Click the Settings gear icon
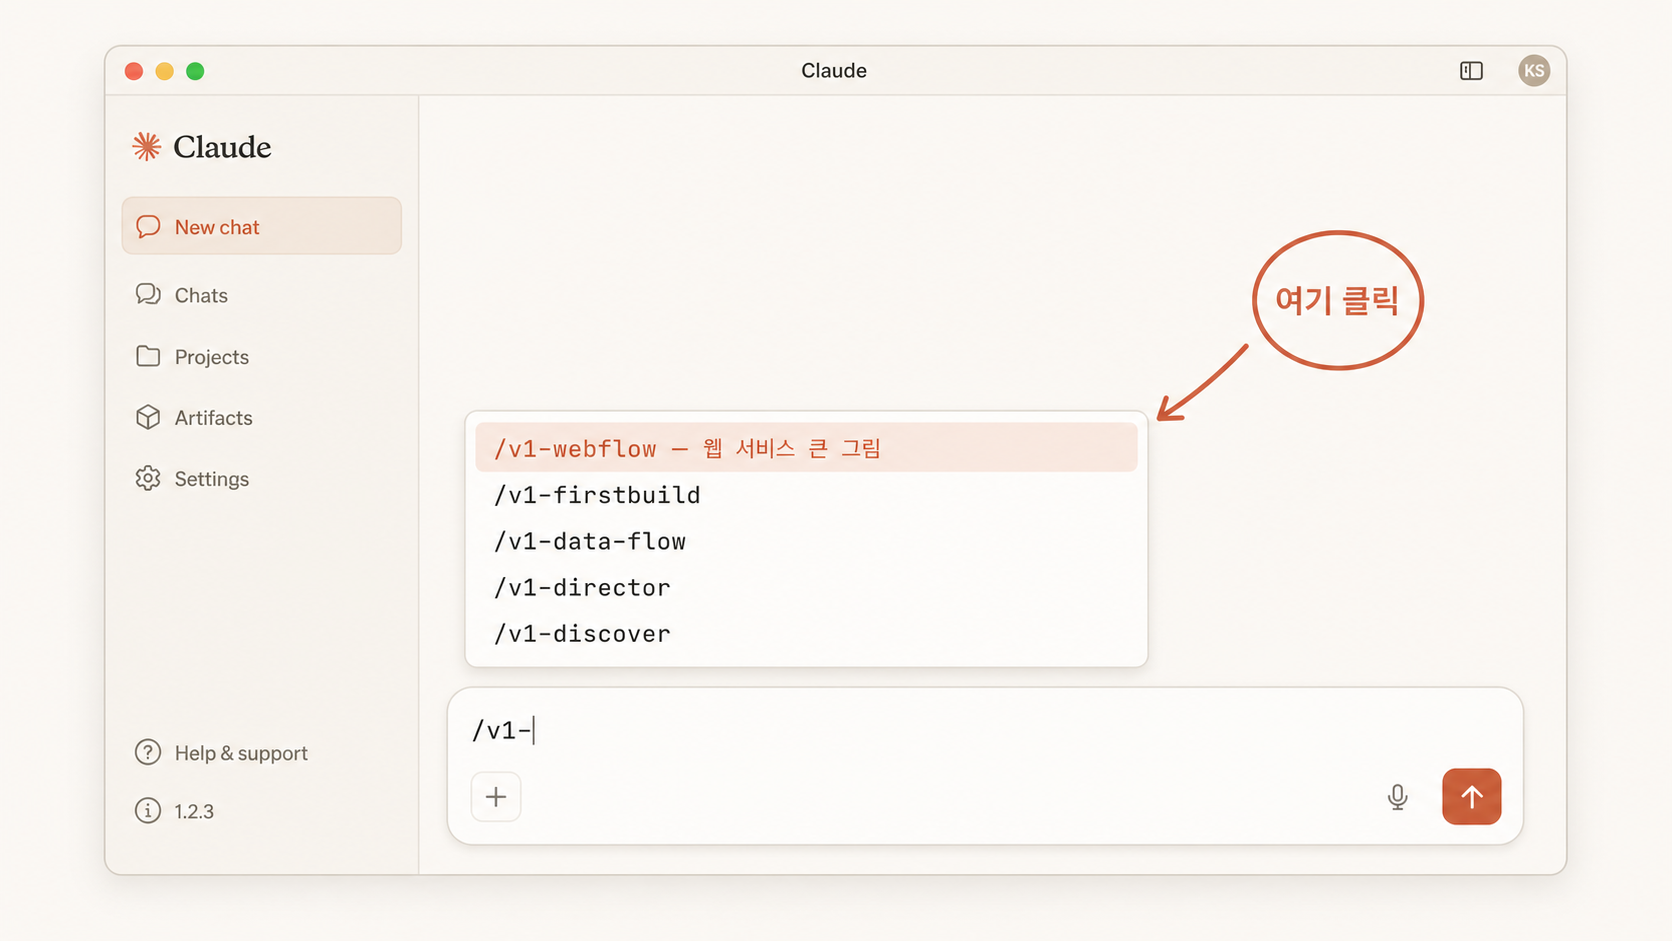Viewport: 1672px width, 941px height. click(148, 478)
